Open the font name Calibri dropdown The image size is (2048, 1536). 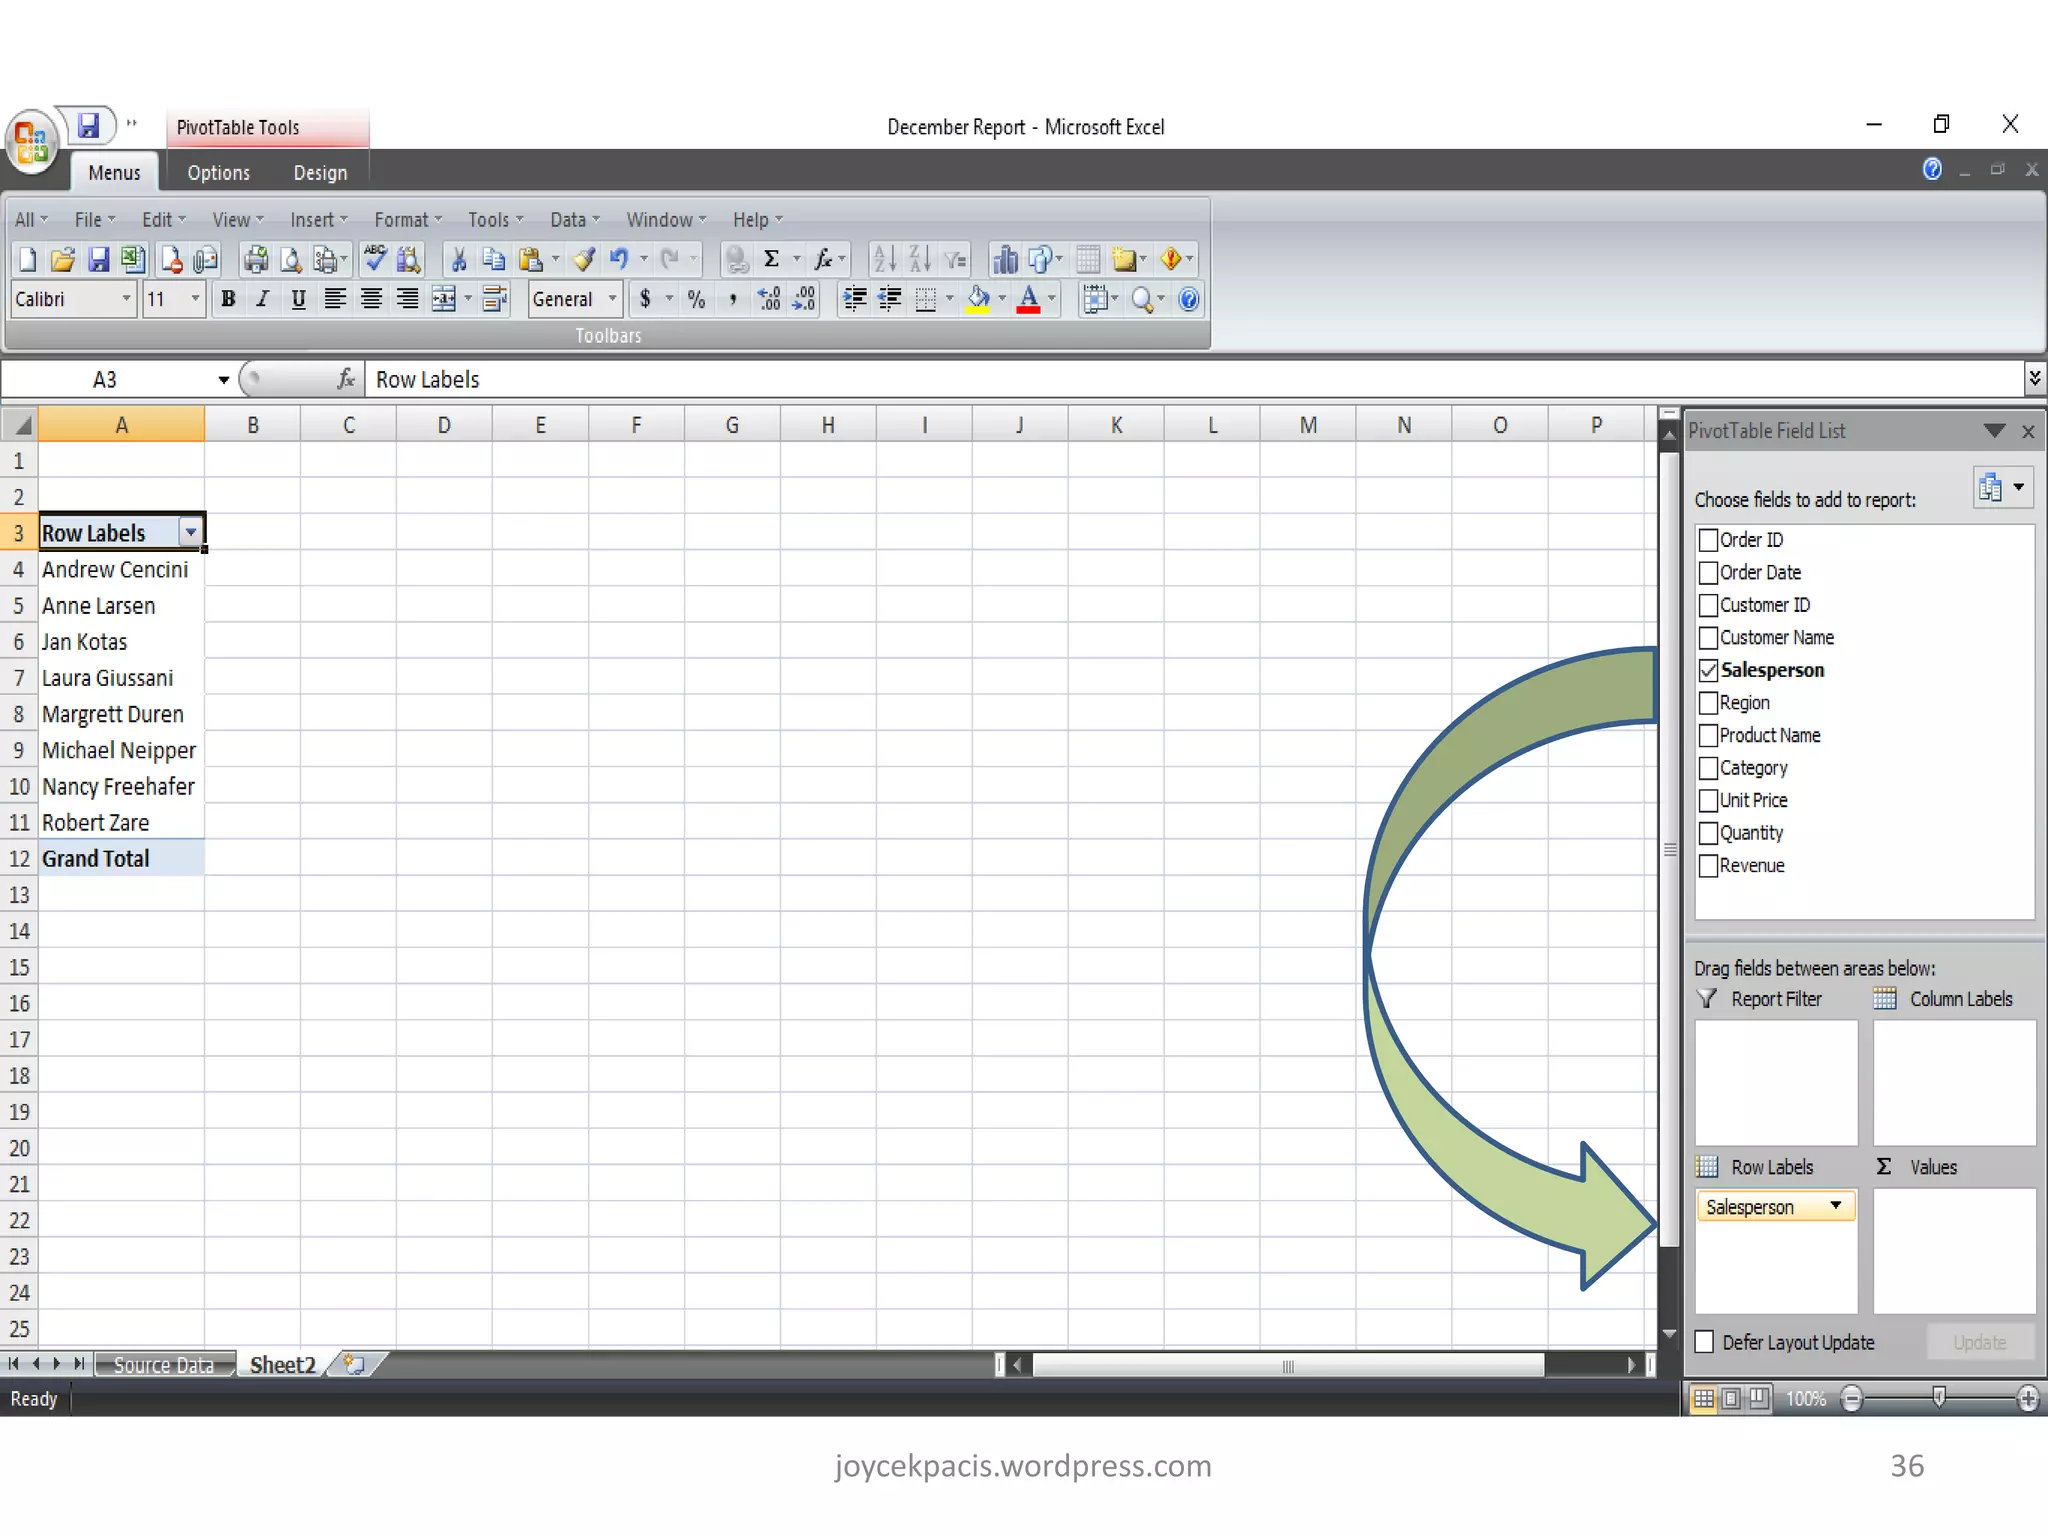126,299
